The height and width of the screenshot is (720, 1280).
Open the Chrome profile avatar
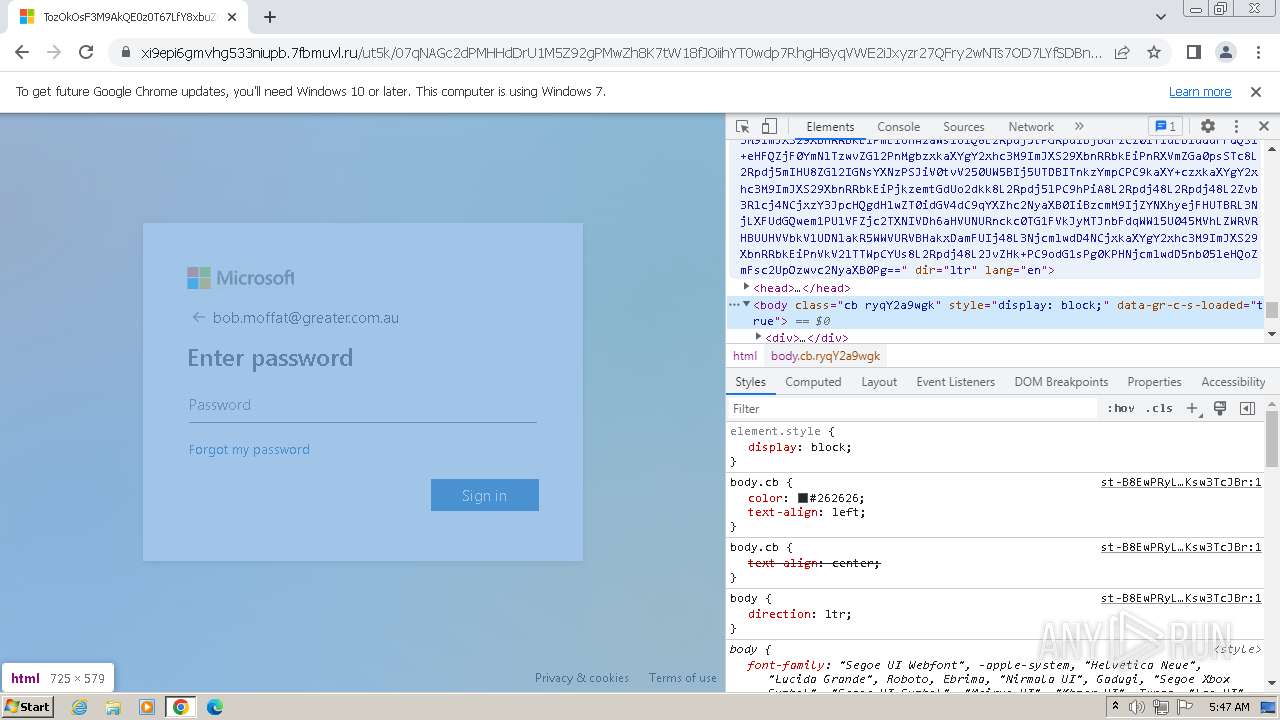[1225, 52]
